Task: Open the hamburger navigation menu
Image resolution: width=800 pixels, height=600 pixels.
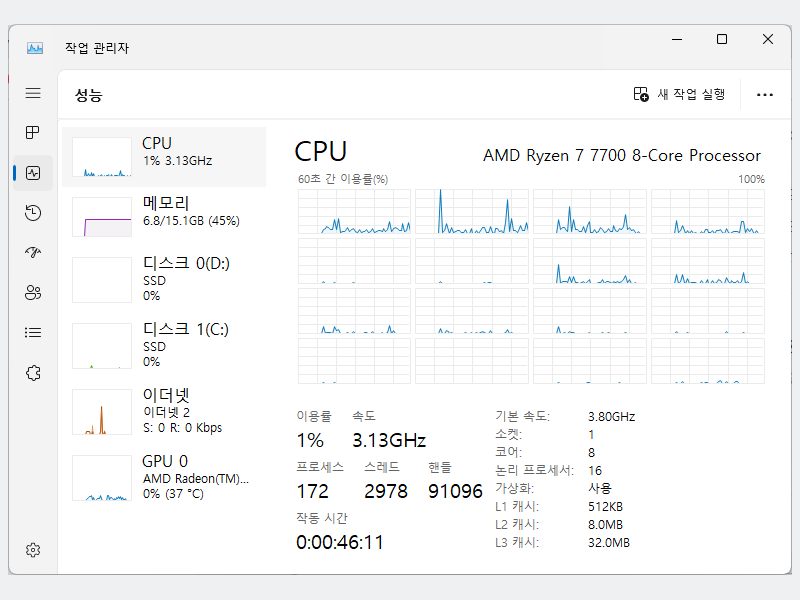Action: [x=33, y=93]
